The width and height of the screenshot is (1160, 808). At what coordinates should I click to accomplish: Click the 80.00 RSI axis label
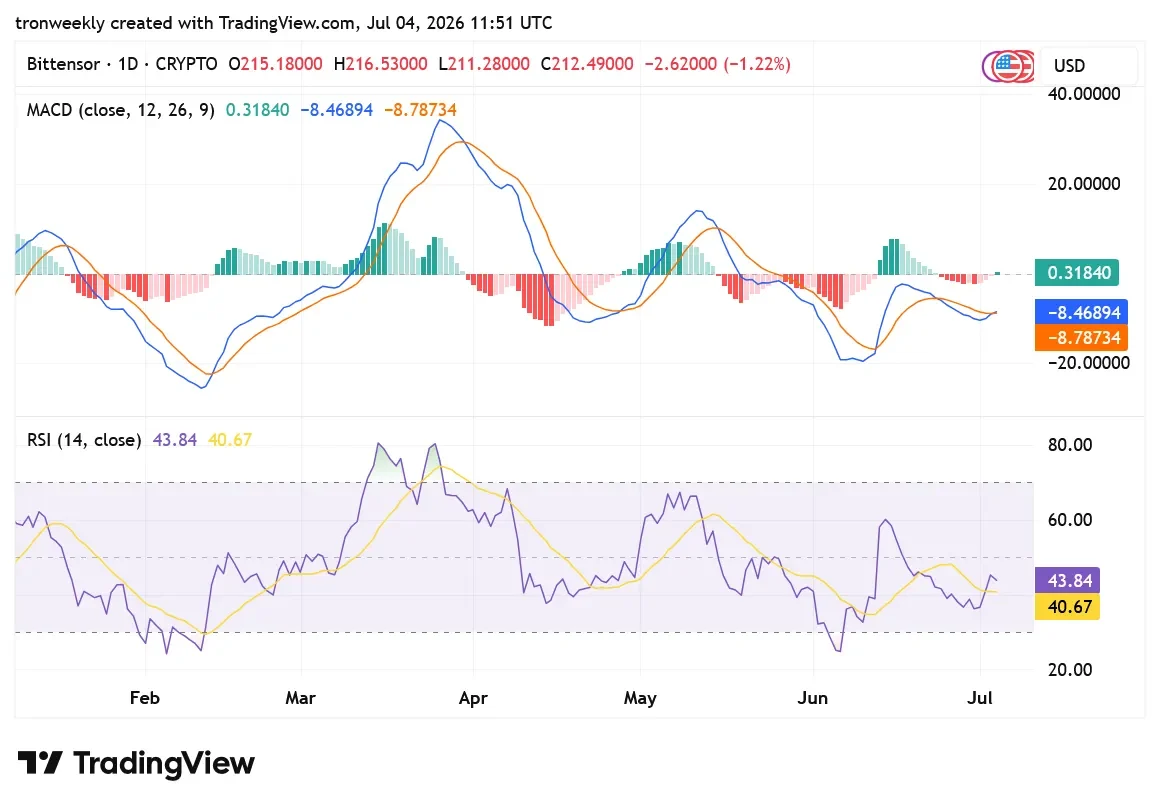(x=1070, y=445)
